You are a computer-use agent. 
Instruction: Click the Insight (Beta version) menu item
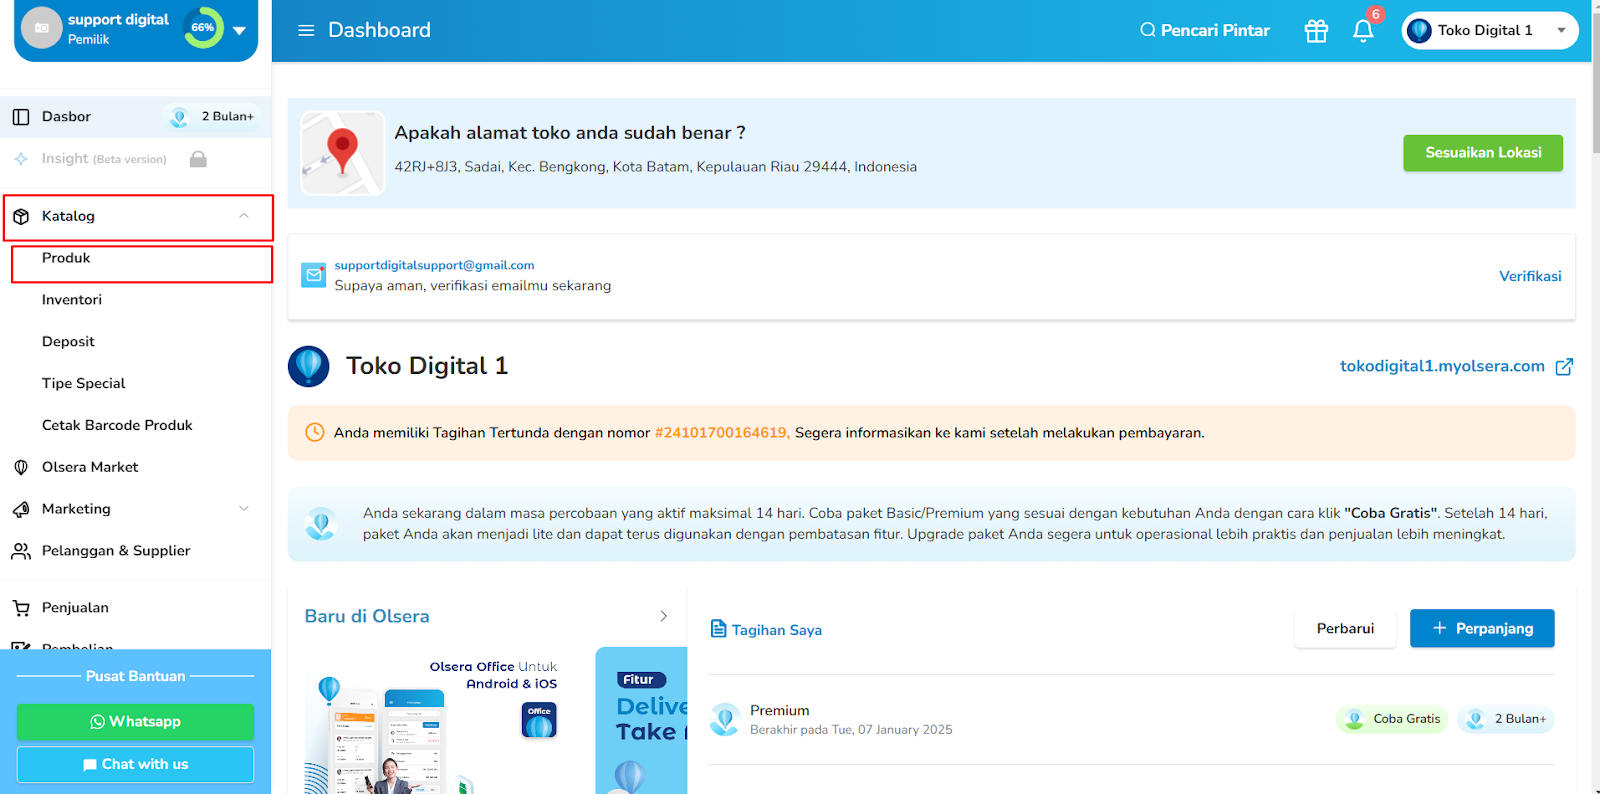104,159
